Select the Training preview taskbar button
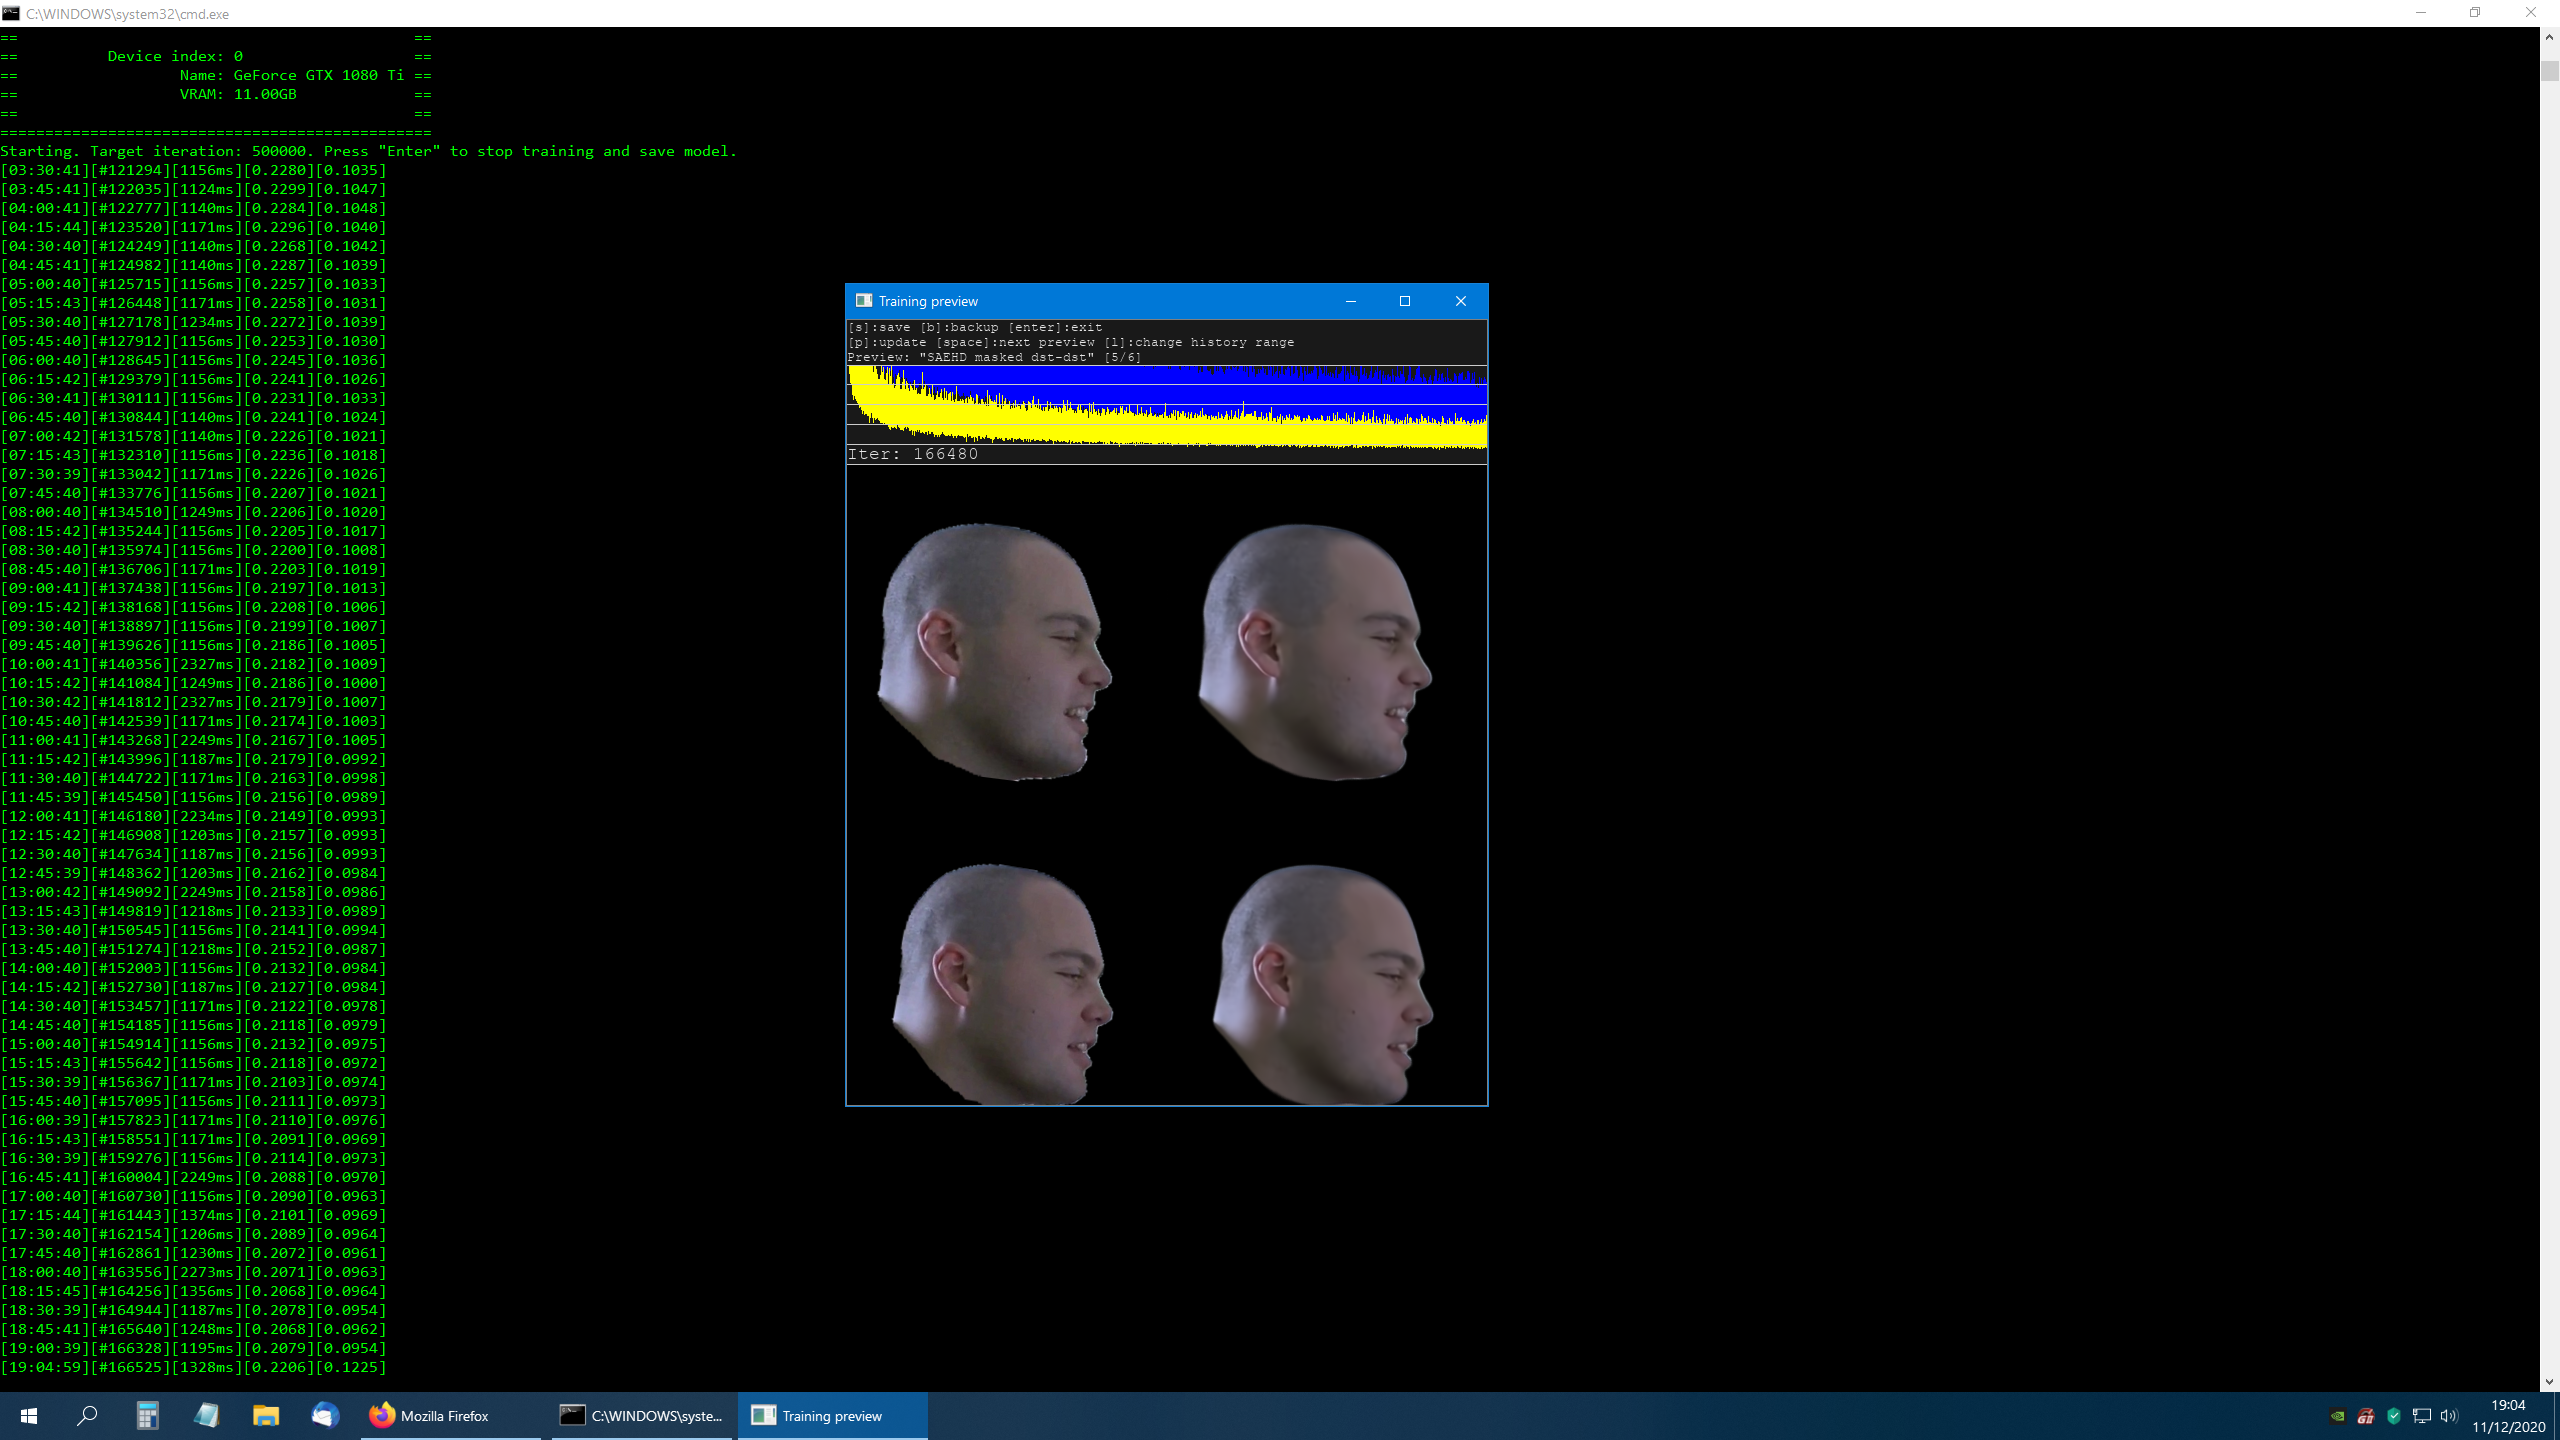The width and height of the screenshot is (2560, 1440). tap(832, 1415)
